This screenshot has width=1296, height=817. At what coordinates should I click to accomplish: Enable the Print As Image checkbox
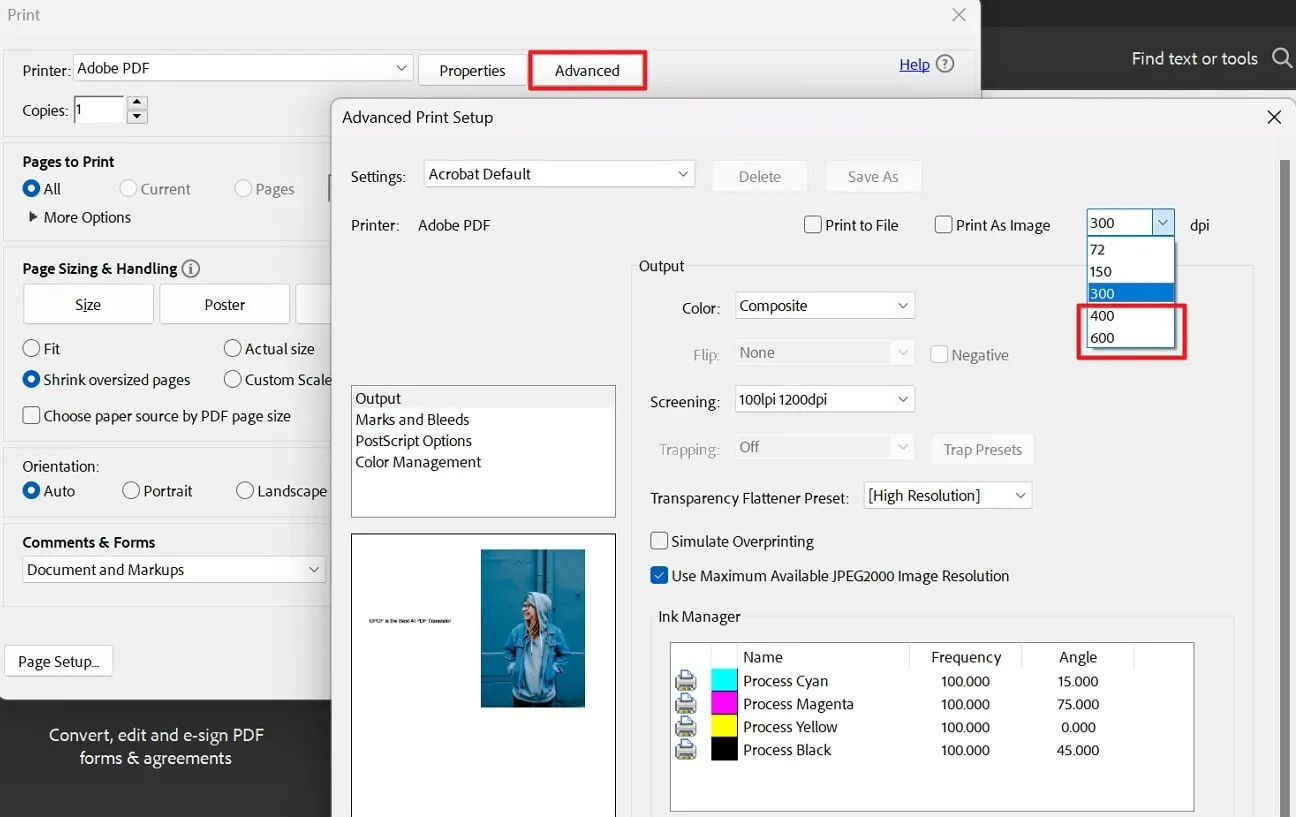pyautogui.click(x=943, y=224)
